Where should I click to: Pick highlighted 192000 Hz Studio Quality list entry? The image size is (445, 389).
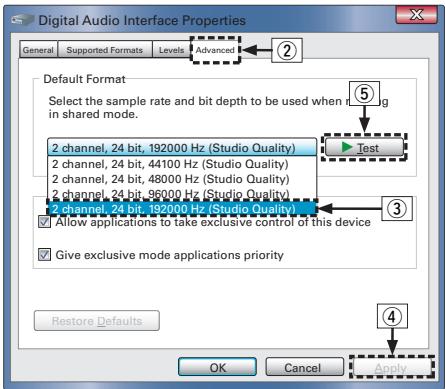(x=182, y=209)
